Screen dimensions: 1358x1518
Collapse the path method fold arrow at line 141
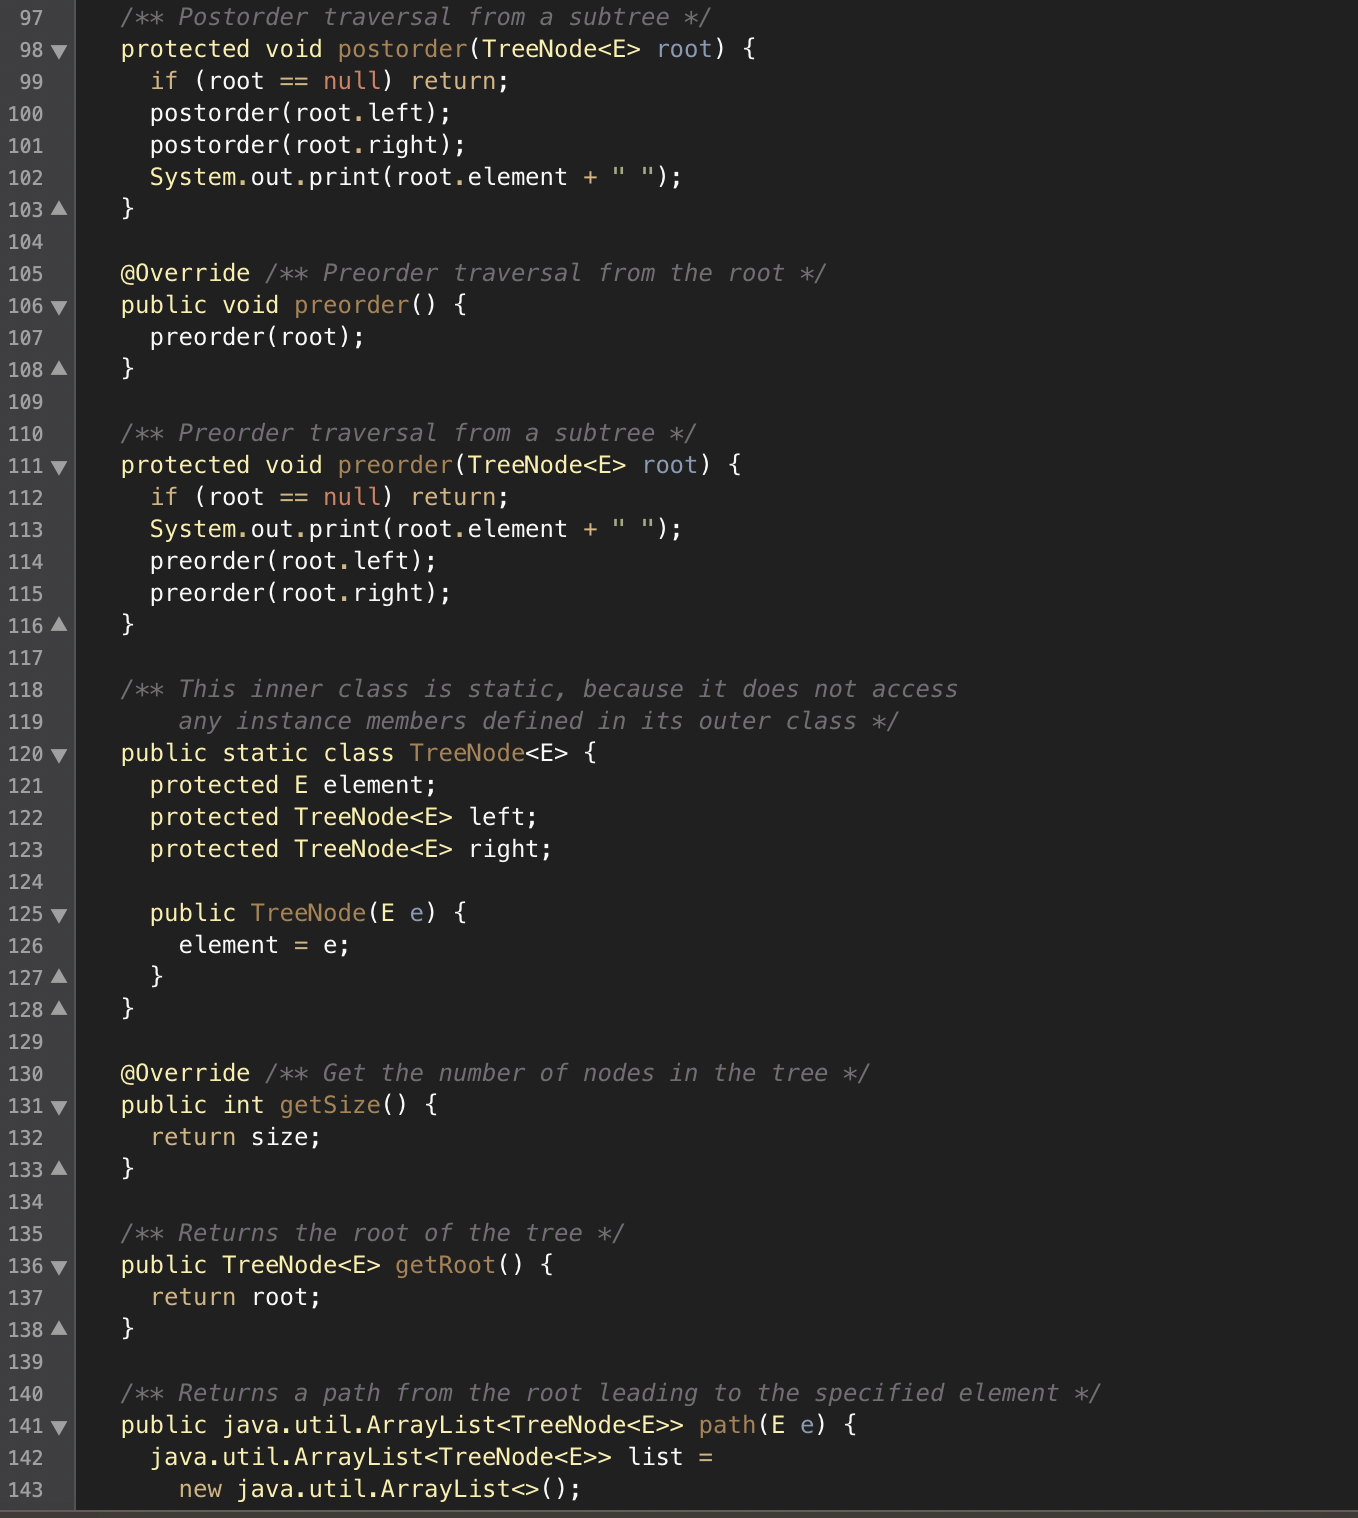click(x=59, y=1427)
